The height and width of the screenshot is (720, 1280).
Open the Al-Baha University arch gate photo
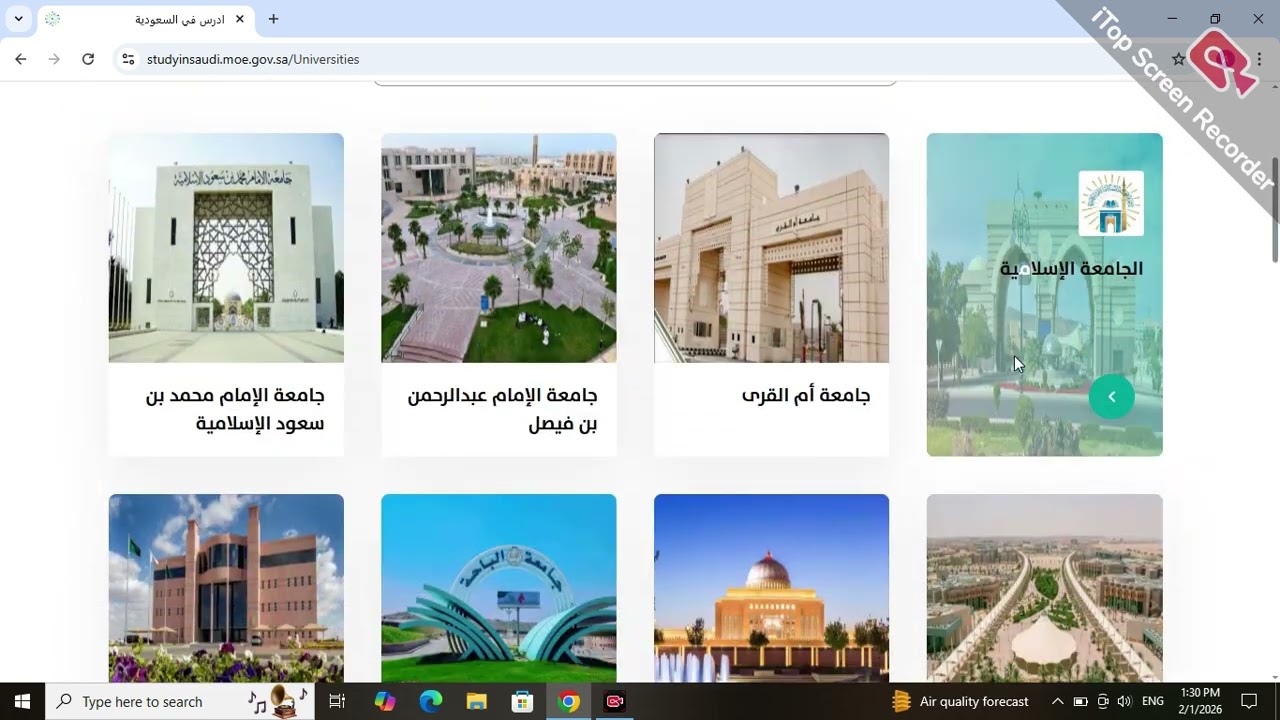pos(498,588)
